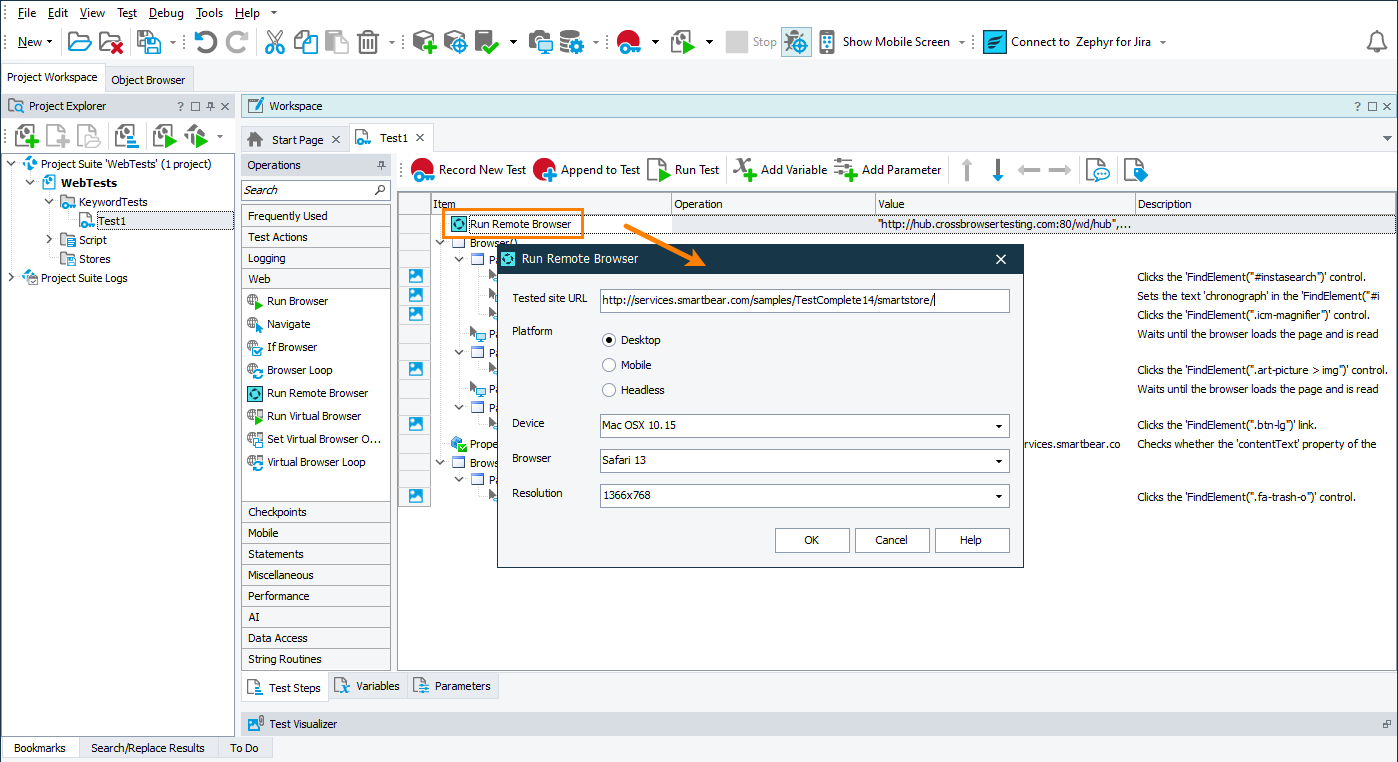
Task: Click OK in the Run Remote Browser dialog
Action: (811, 539)
